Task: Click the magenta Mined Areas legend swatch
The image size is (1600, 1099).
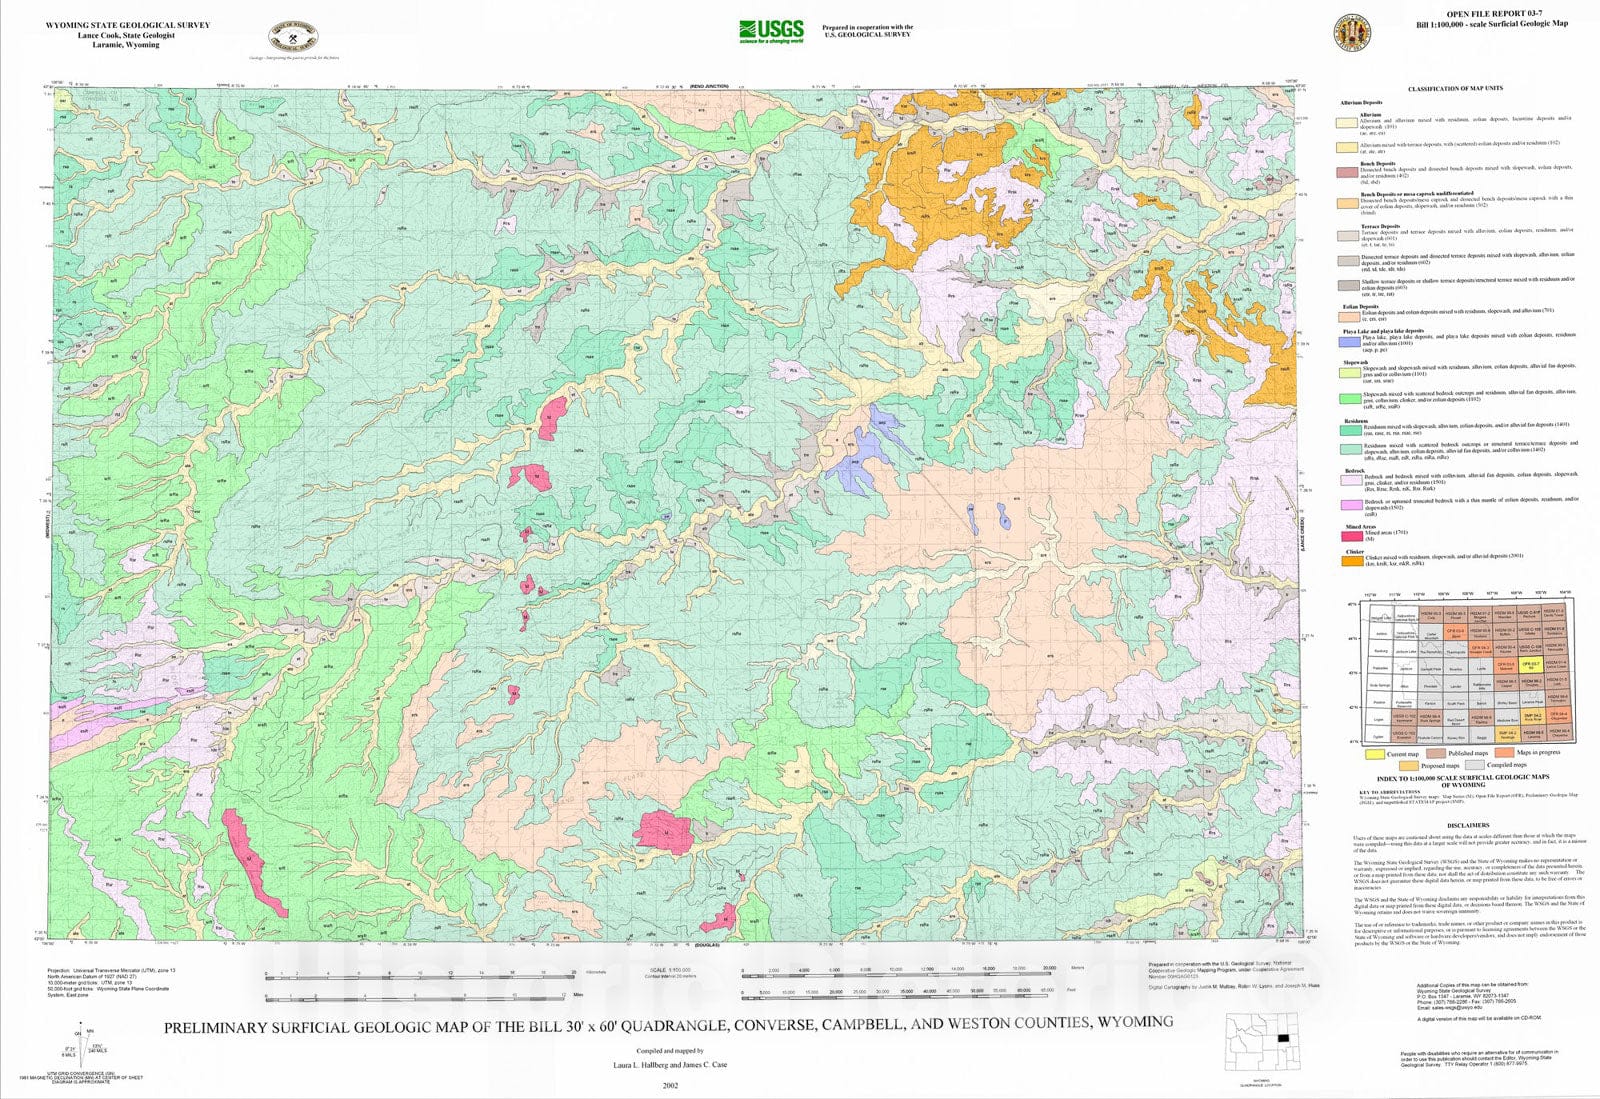Action: click(1350, 536)
